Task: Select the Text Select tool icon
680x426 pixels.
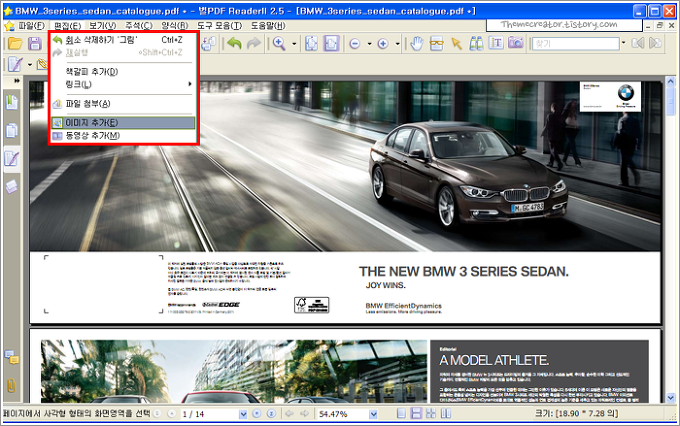Action: pyautogui.click(x=496, y=43)
